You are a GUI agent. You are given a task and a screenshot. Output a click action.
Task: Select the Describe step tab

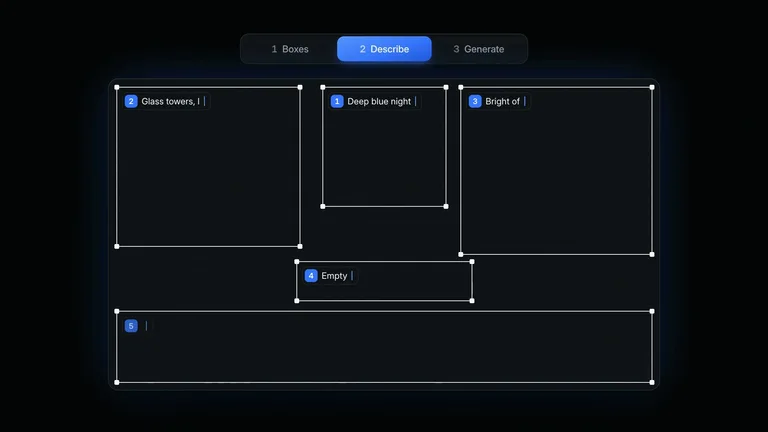click(x=384, y=49)
